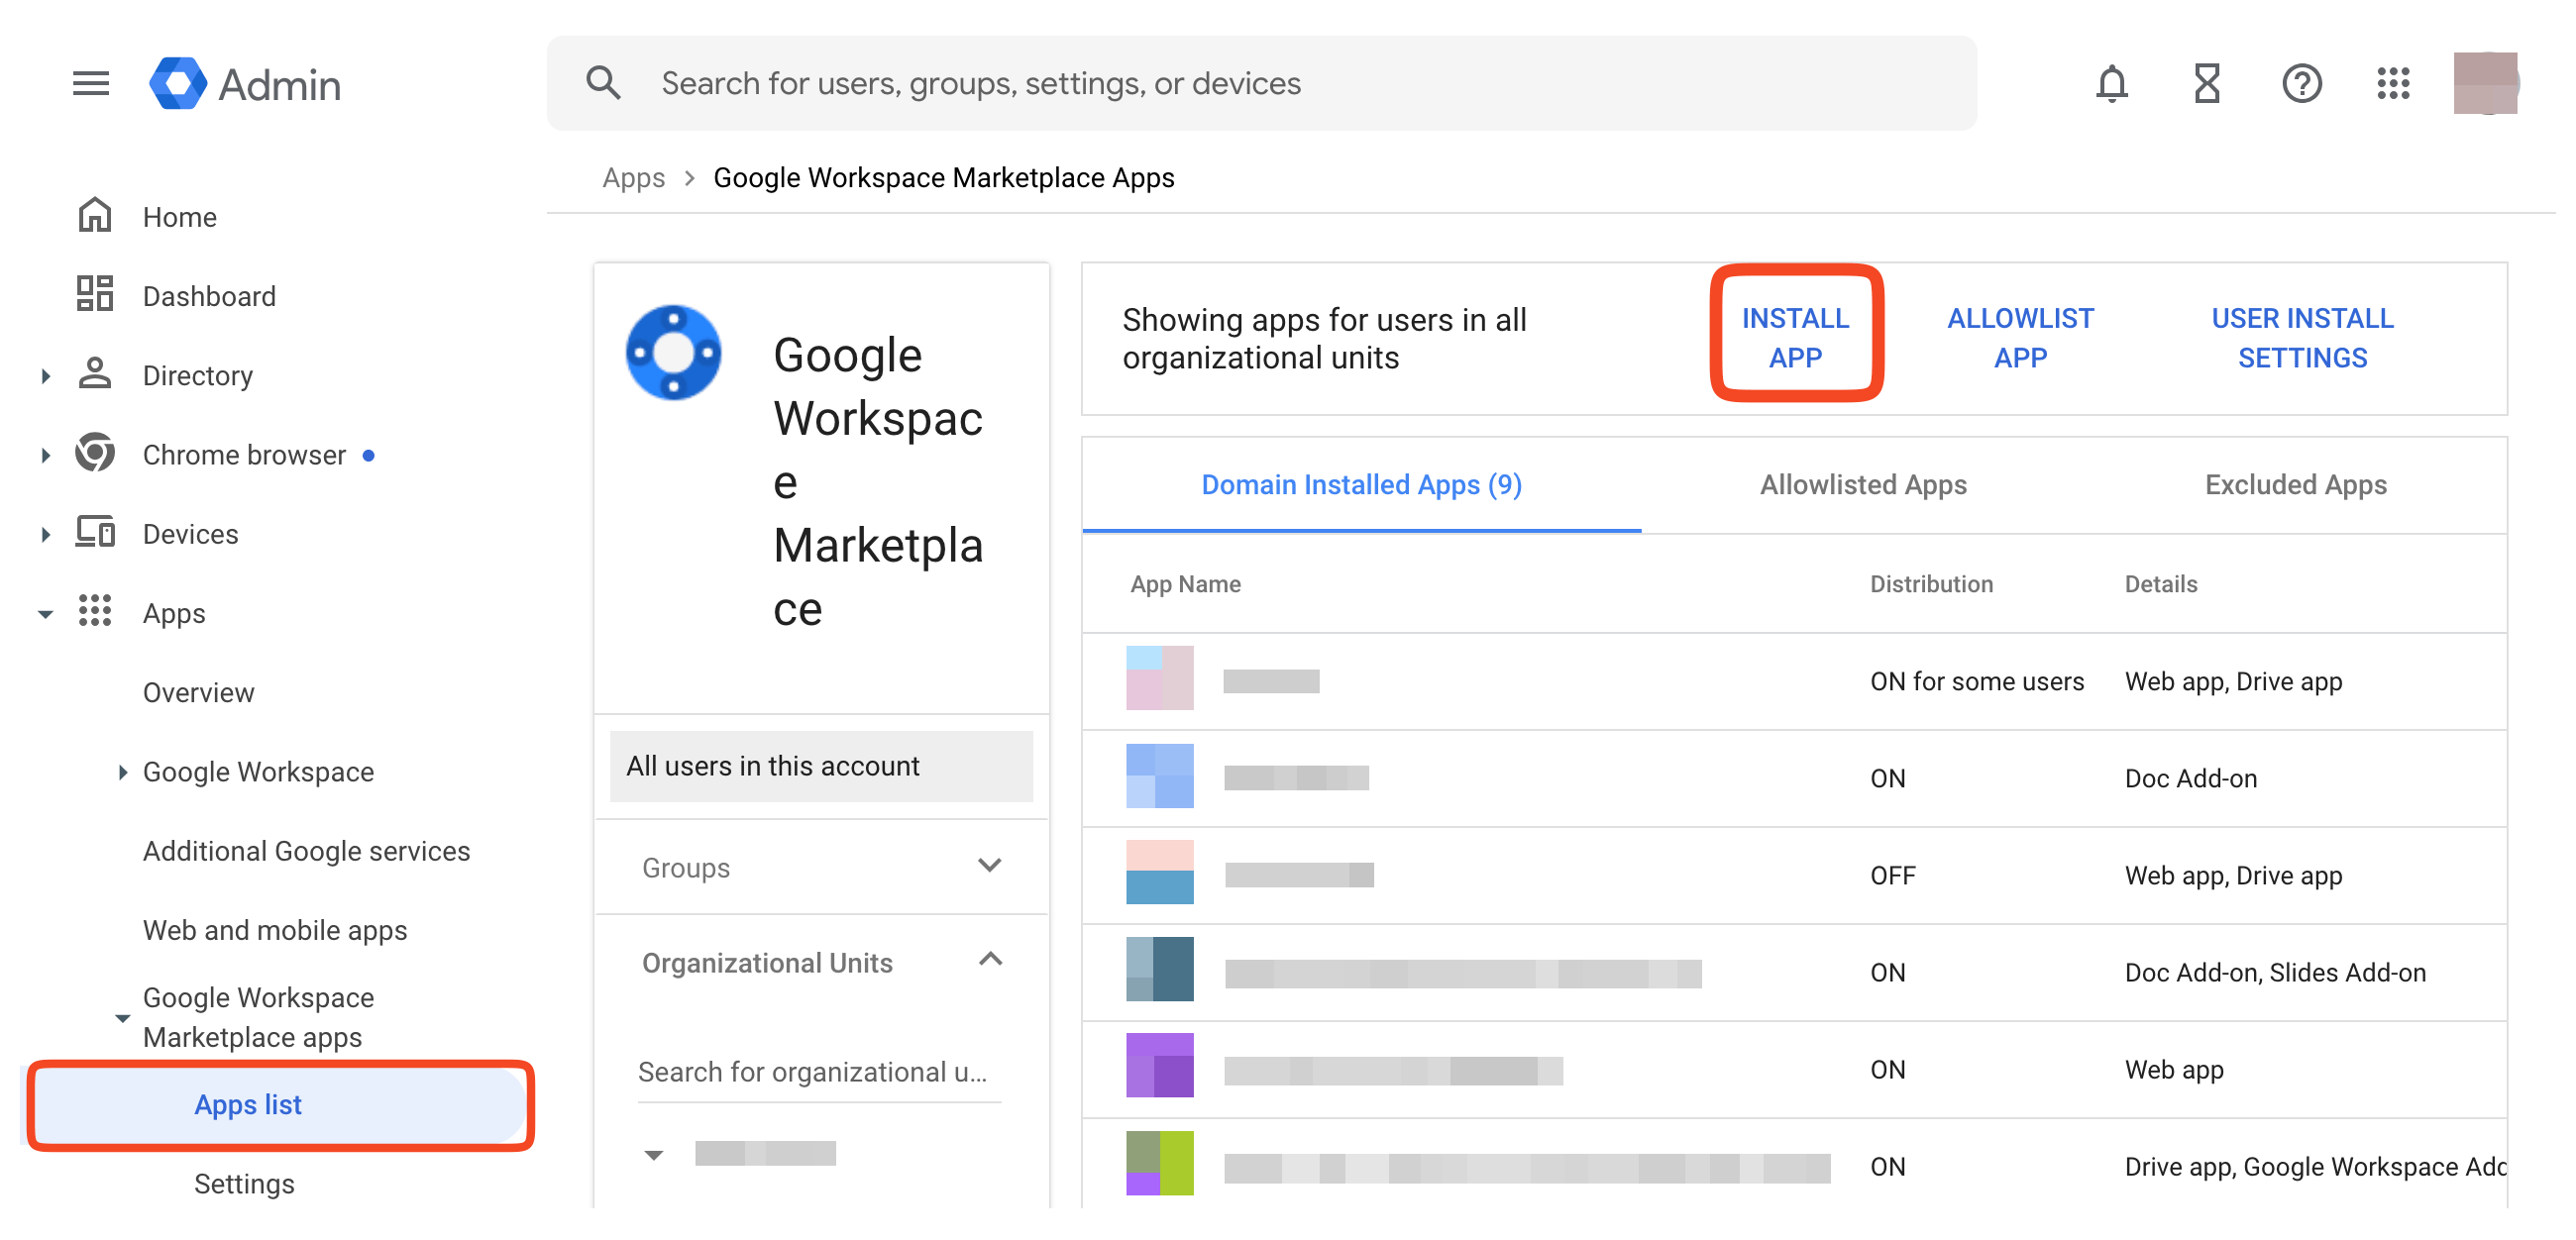Click 'Doc Add-on, Slides Add-on' details cell
Image resolution: width=2576 pixels, height=1240 pixels.
click(2274, 972)
